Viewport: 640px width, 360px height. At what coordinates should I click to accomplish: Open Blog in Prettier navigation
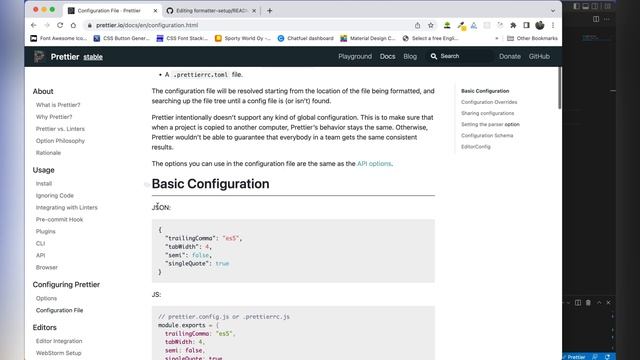click(410, 56)
